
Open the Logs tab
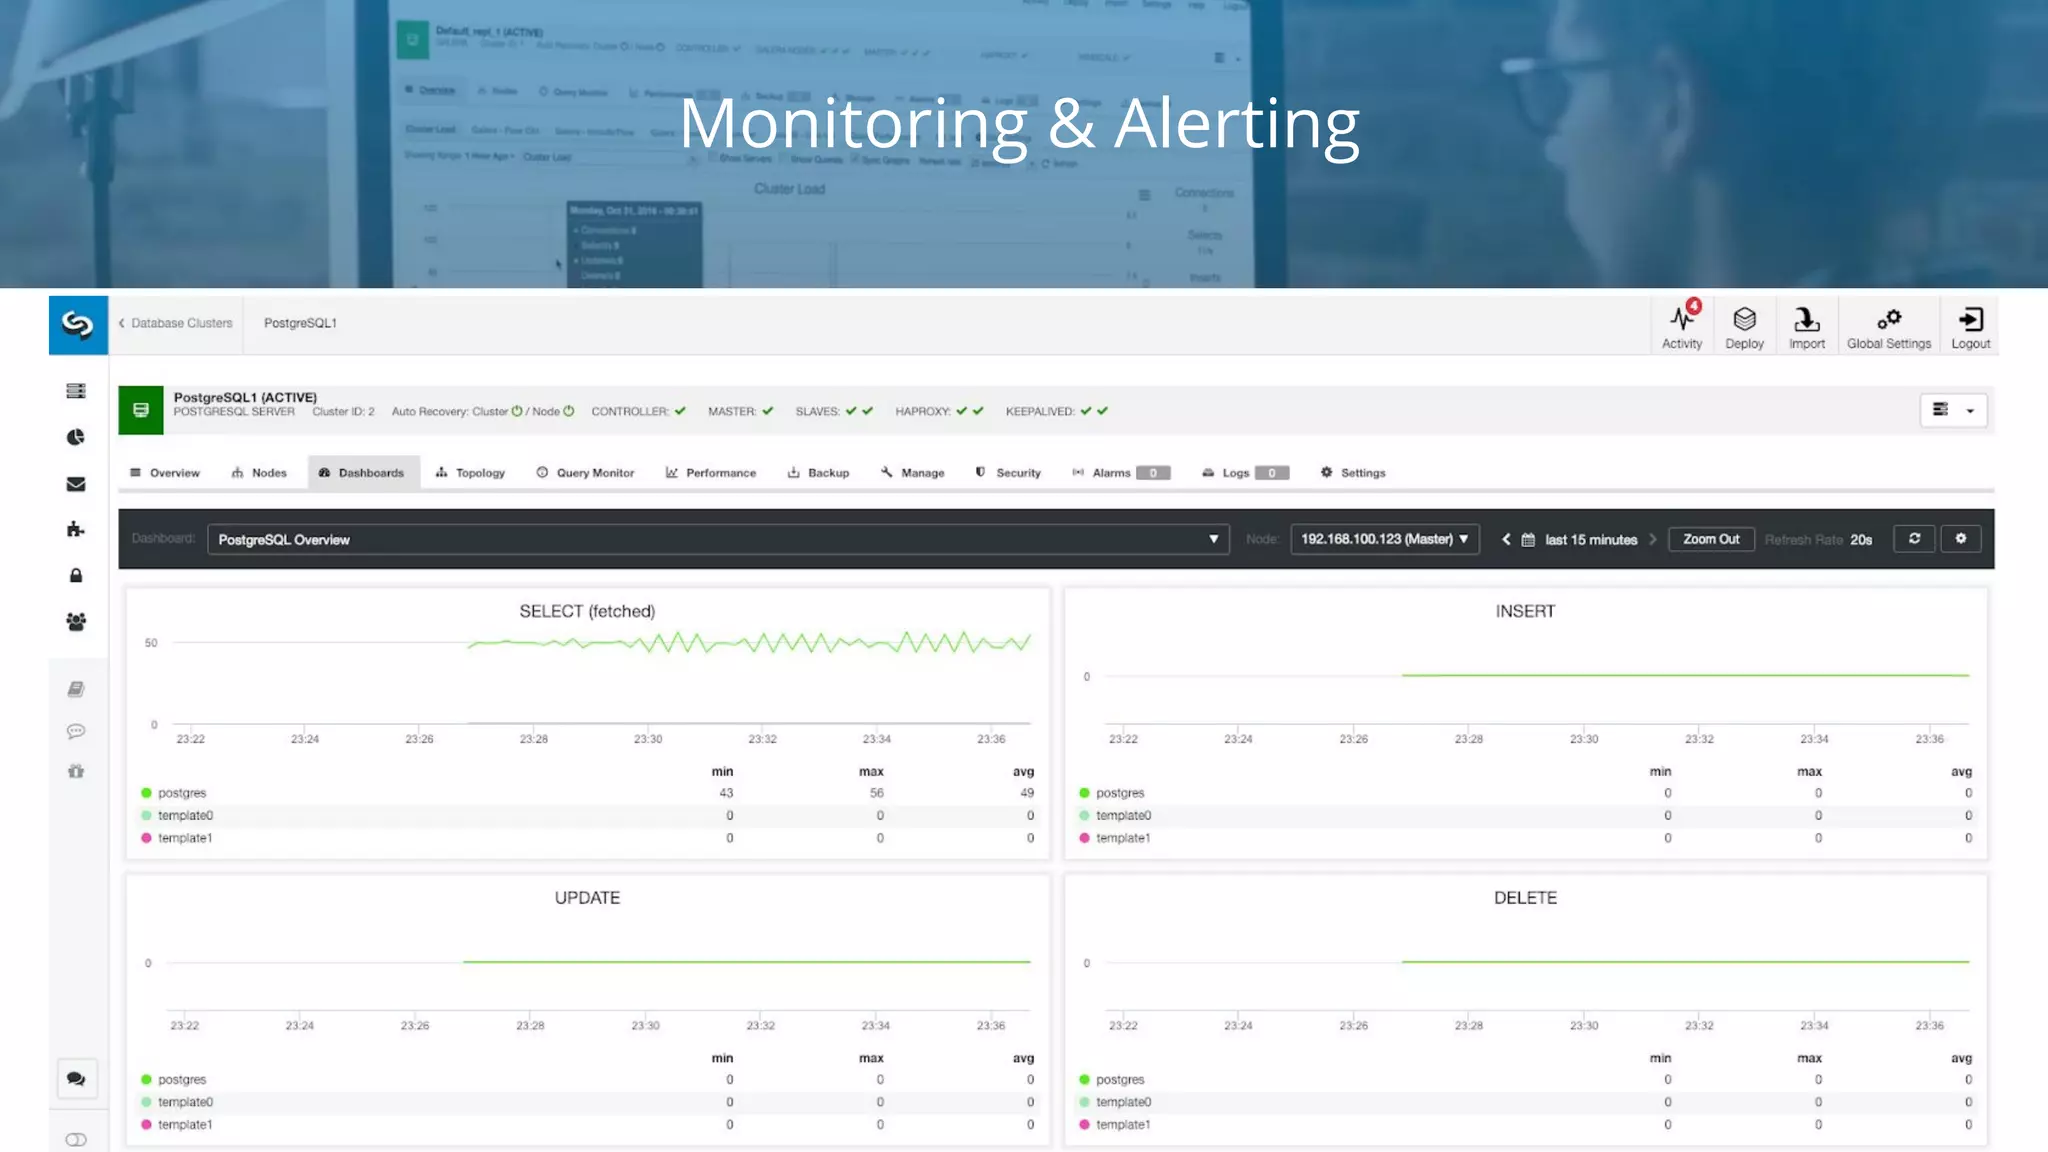1245,473
